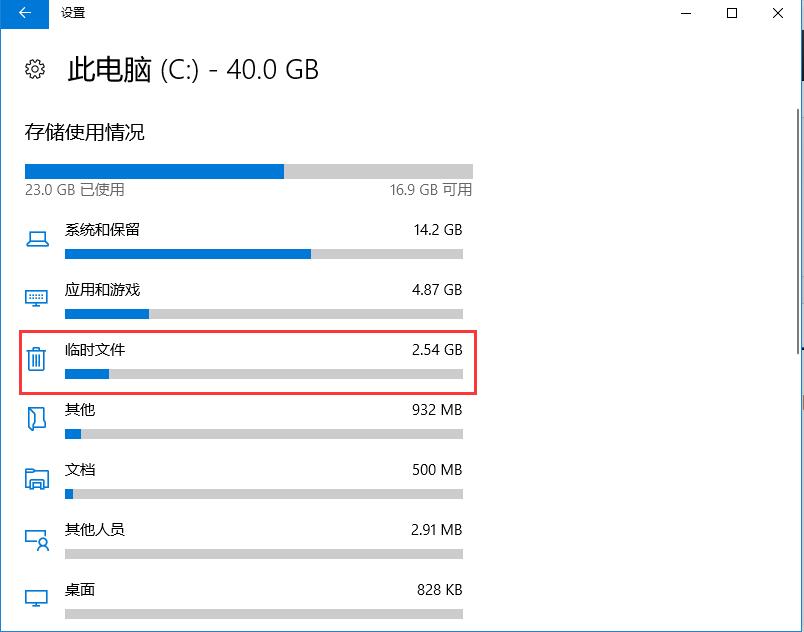The height and width of the screenshot is (632, 804).
Task: Click the settings gear icon beside 此电脑
Action: [x=35, y=69]
